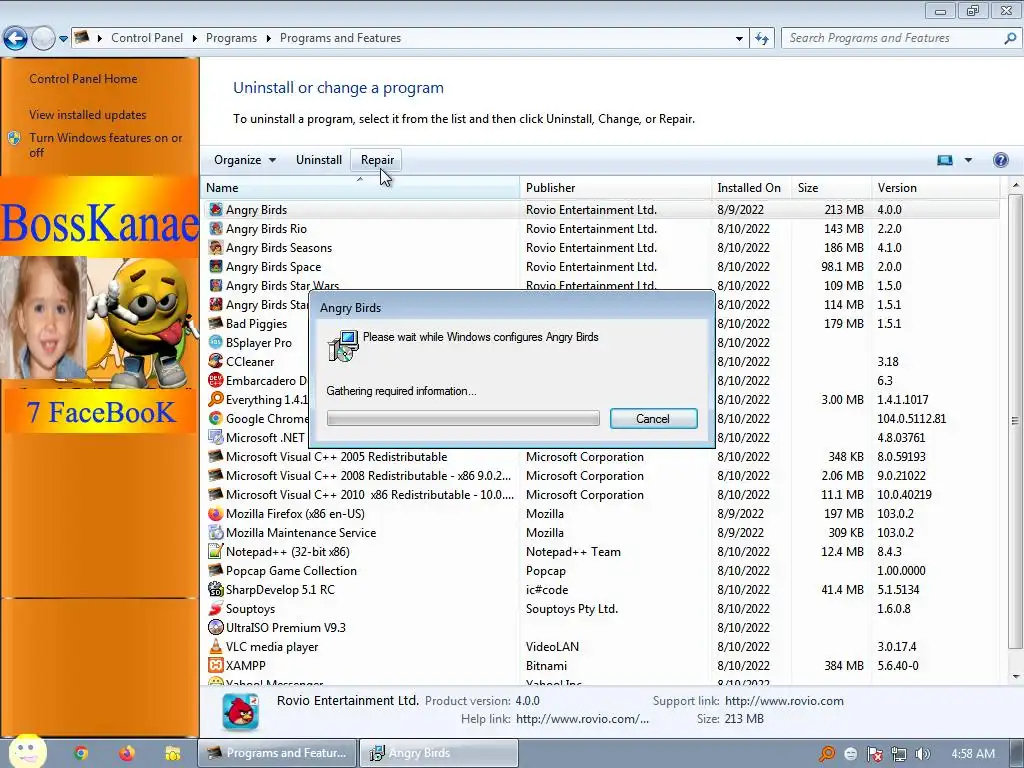The height and width of the screenshot is (768, 1024).
Task: Click the SharpDevelop icon in list
Action: pos(216,589)
